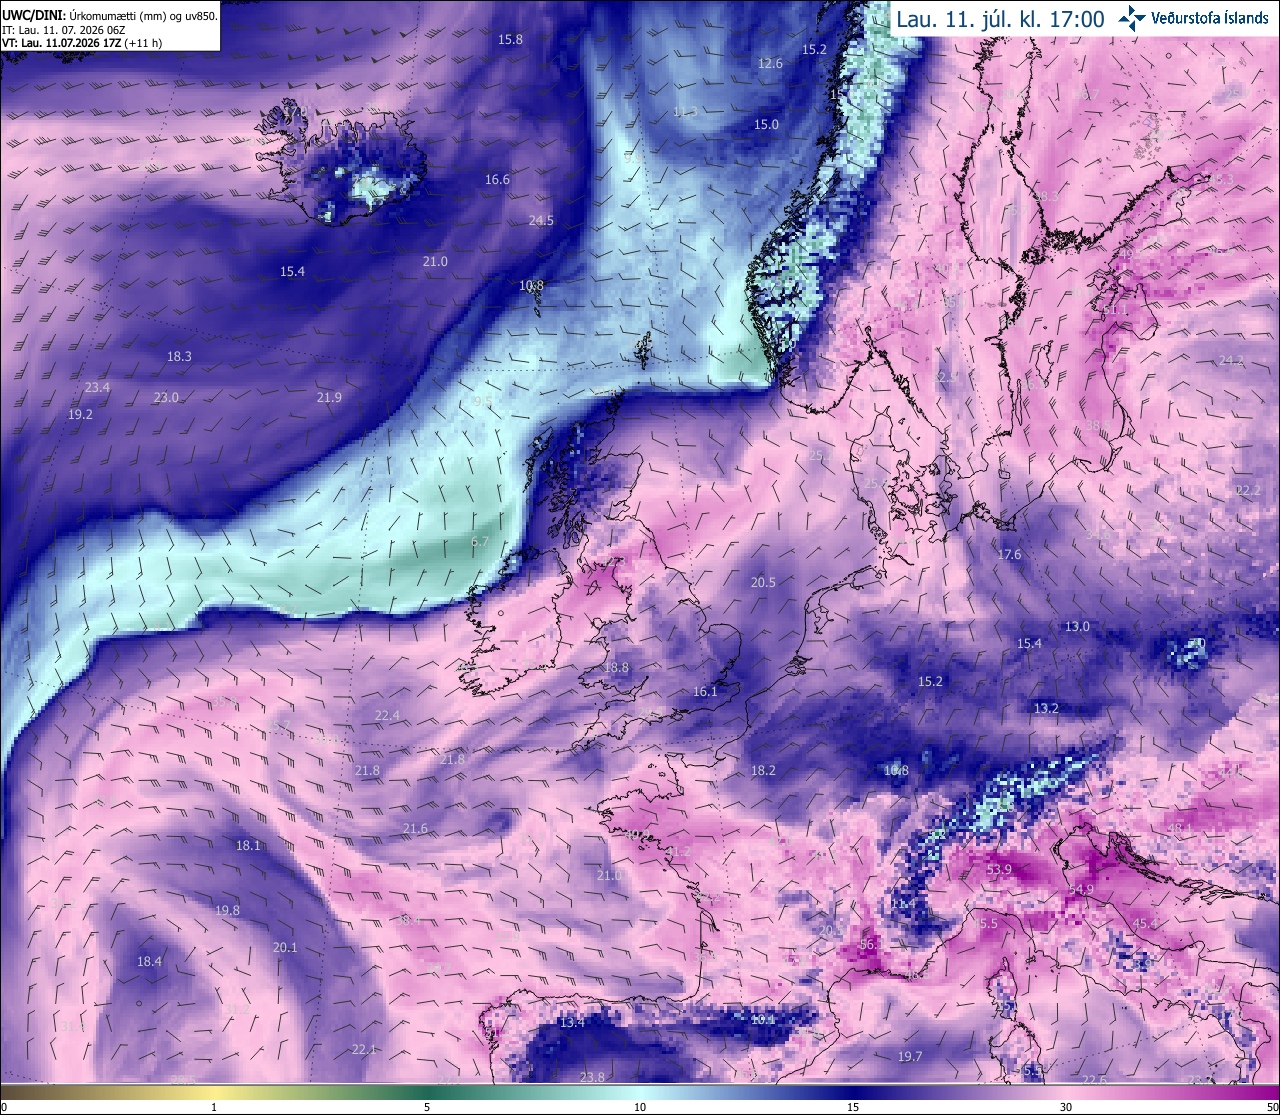
Task: Click the 18.3 value label in western Atlantic
Action: click(x=179, y=356)
